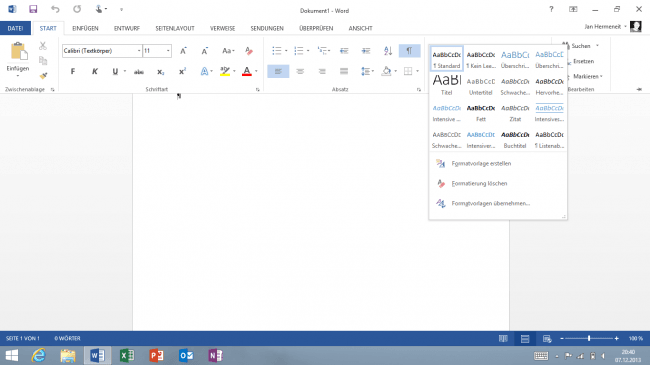
Task: Apply the red font color swatch
Action: click(x=247, y=72)
